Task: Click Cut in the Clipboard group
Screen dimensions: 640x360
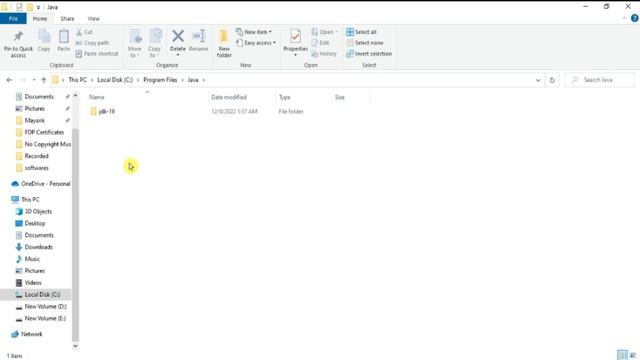Action: tap(84, 32)
